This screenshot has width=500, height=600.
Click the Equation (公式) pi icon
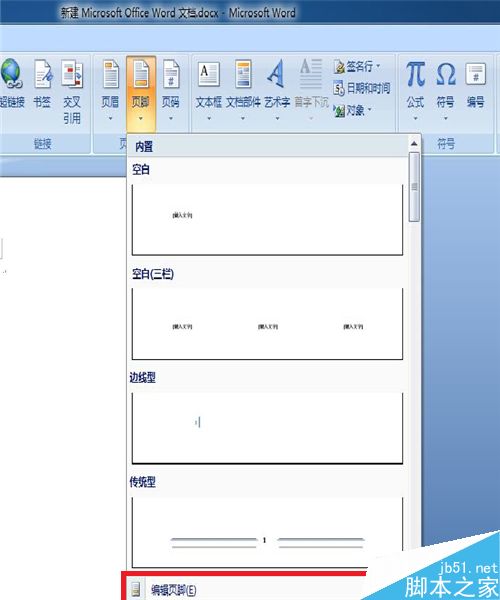pyautogui.click(x=415, y=73)
